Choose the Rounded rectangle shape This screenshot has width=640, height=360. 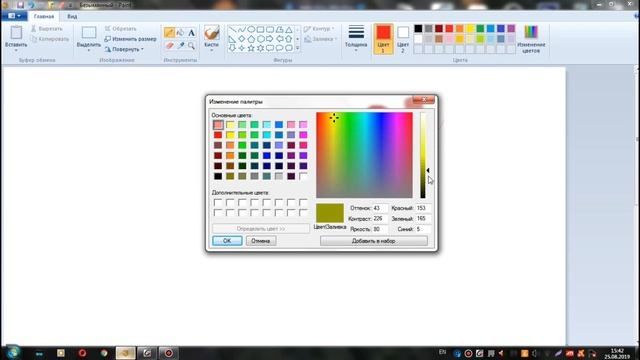coord(270,29)
